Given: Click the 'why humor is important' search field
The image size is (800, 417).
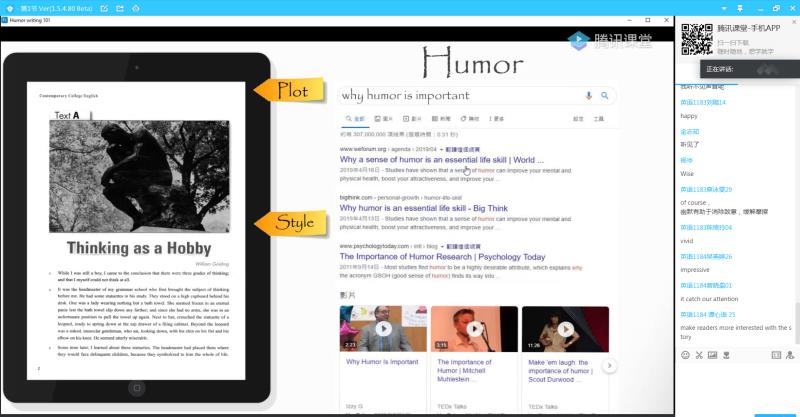Looking at the screenshot, I should (x=455, y=95).
